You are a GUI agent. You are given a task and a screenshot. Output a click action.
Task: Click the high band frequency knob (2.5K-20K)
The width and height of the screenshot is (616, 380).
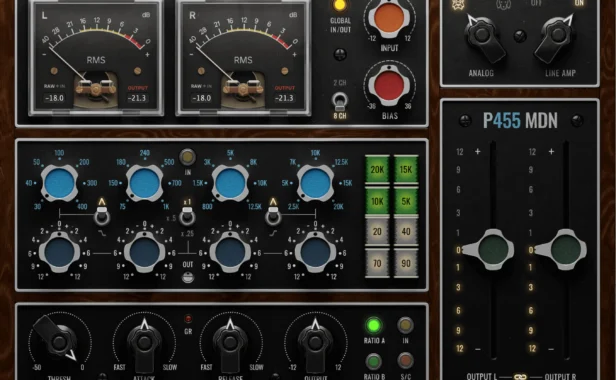pos(315,183)
